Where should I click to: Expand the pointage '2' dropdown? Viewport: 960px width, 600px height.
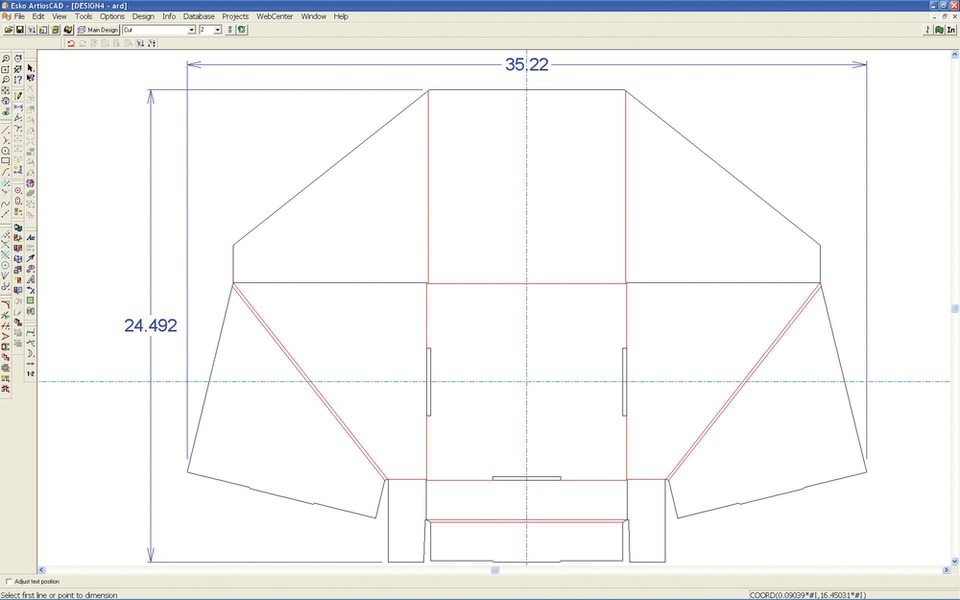click(x=217, y=30)
